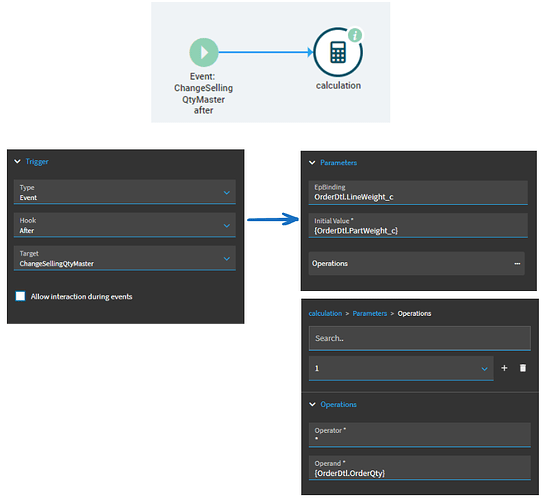Open the operation index dropdown showing 1
The width and height of the screenshot is (543, 500).
[x=401, y=368]
